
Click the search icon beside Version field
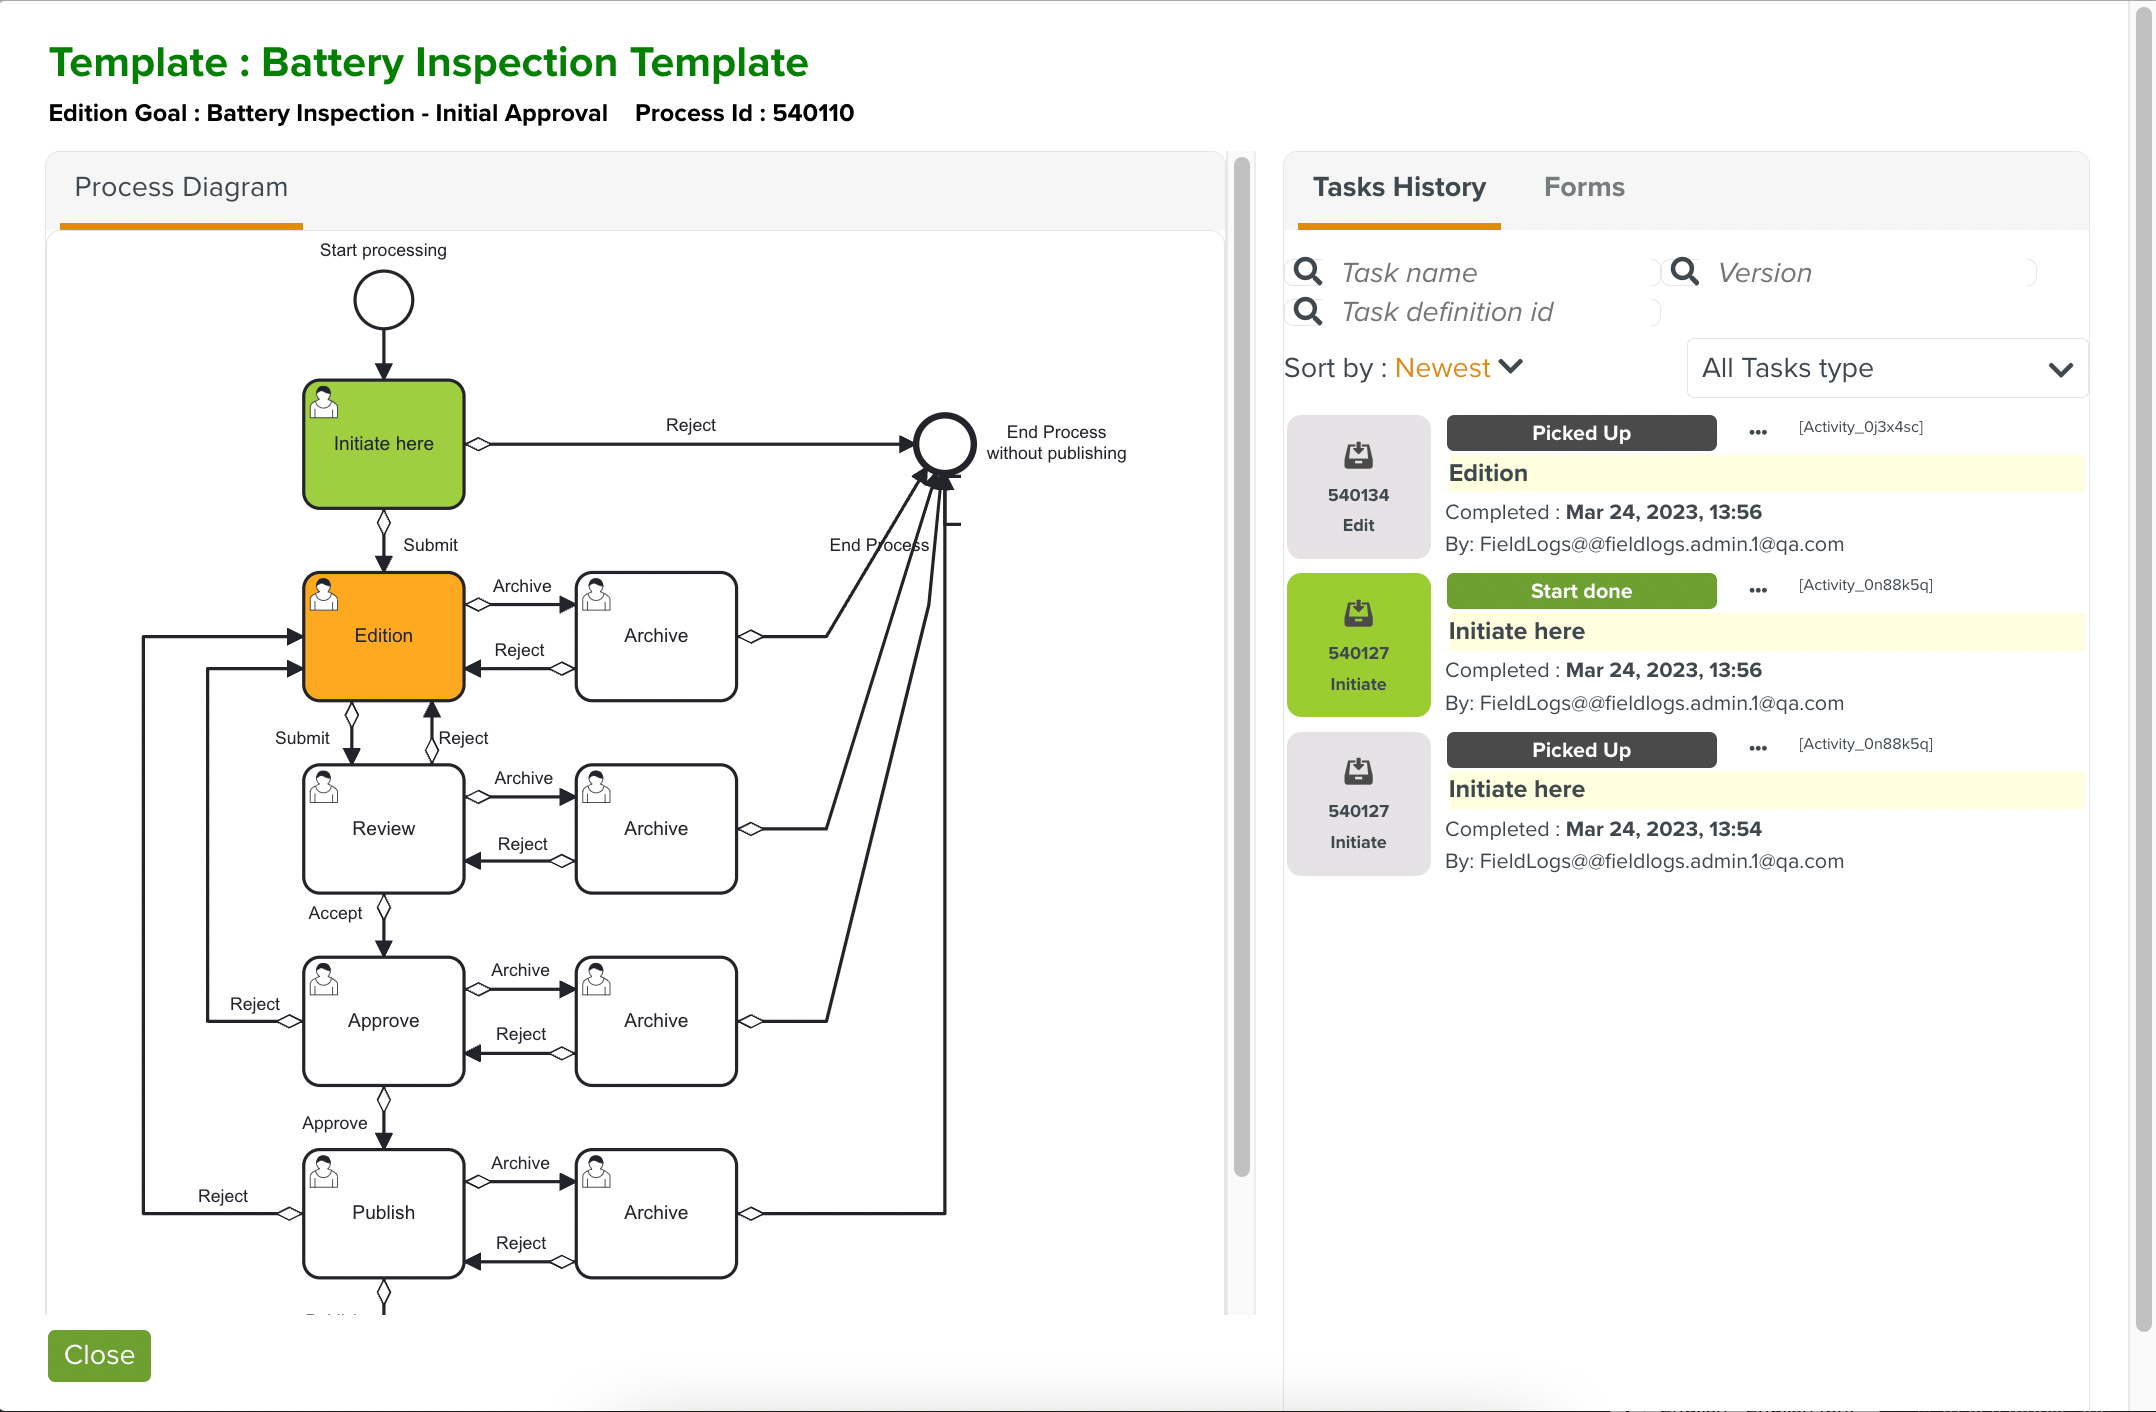(x=1683, y=272)
